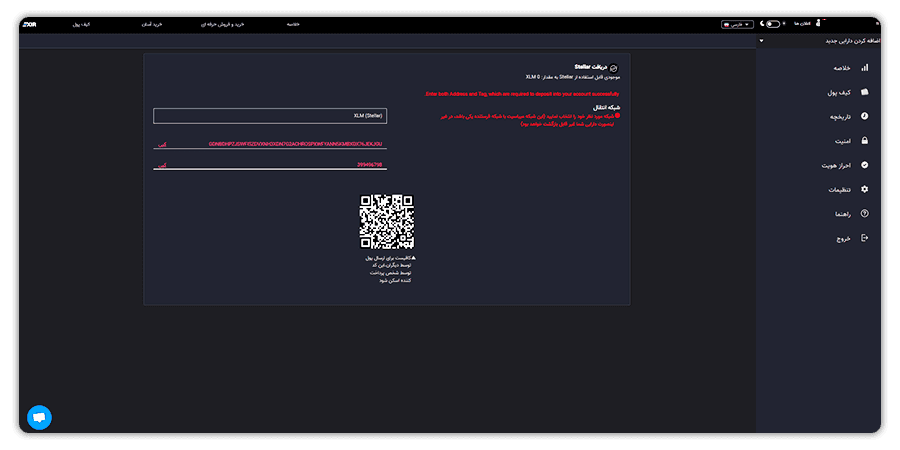The width and height of the screenshot is (900, 450).
Task: Open خلاصه in the top navigation
Action: click(x=293, y=25)
